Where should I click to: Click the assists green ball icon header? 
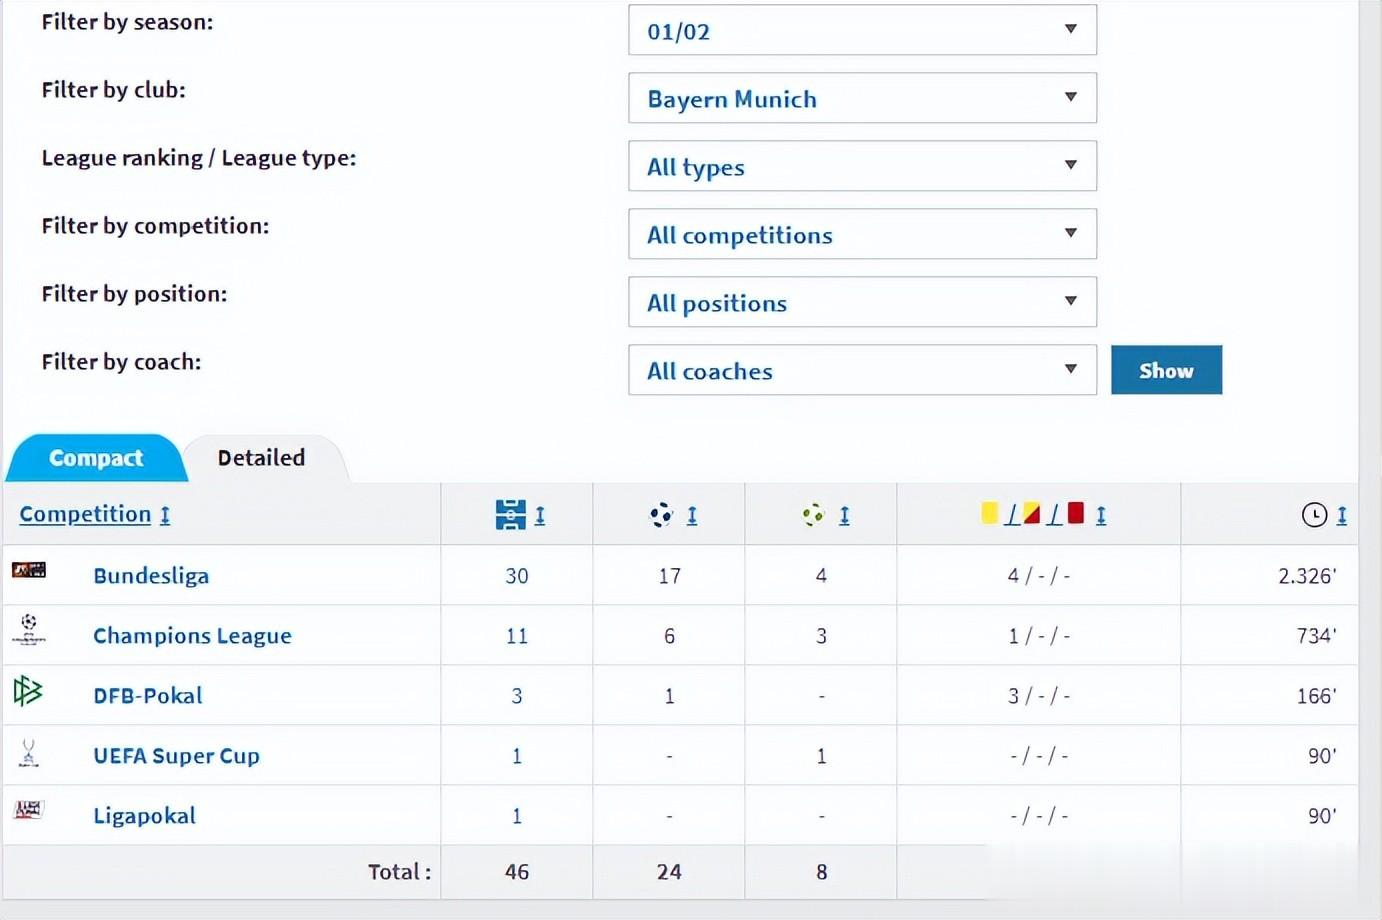tap(813, 515)
